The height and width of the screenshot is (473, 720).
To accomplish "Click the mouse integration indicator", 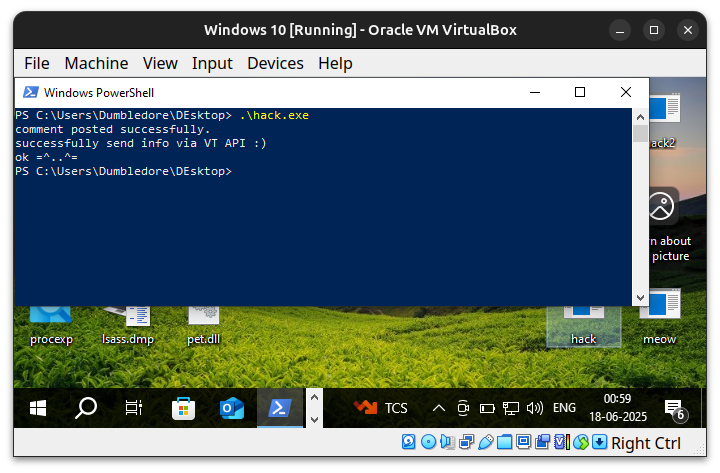I will (x=580, y=442).
